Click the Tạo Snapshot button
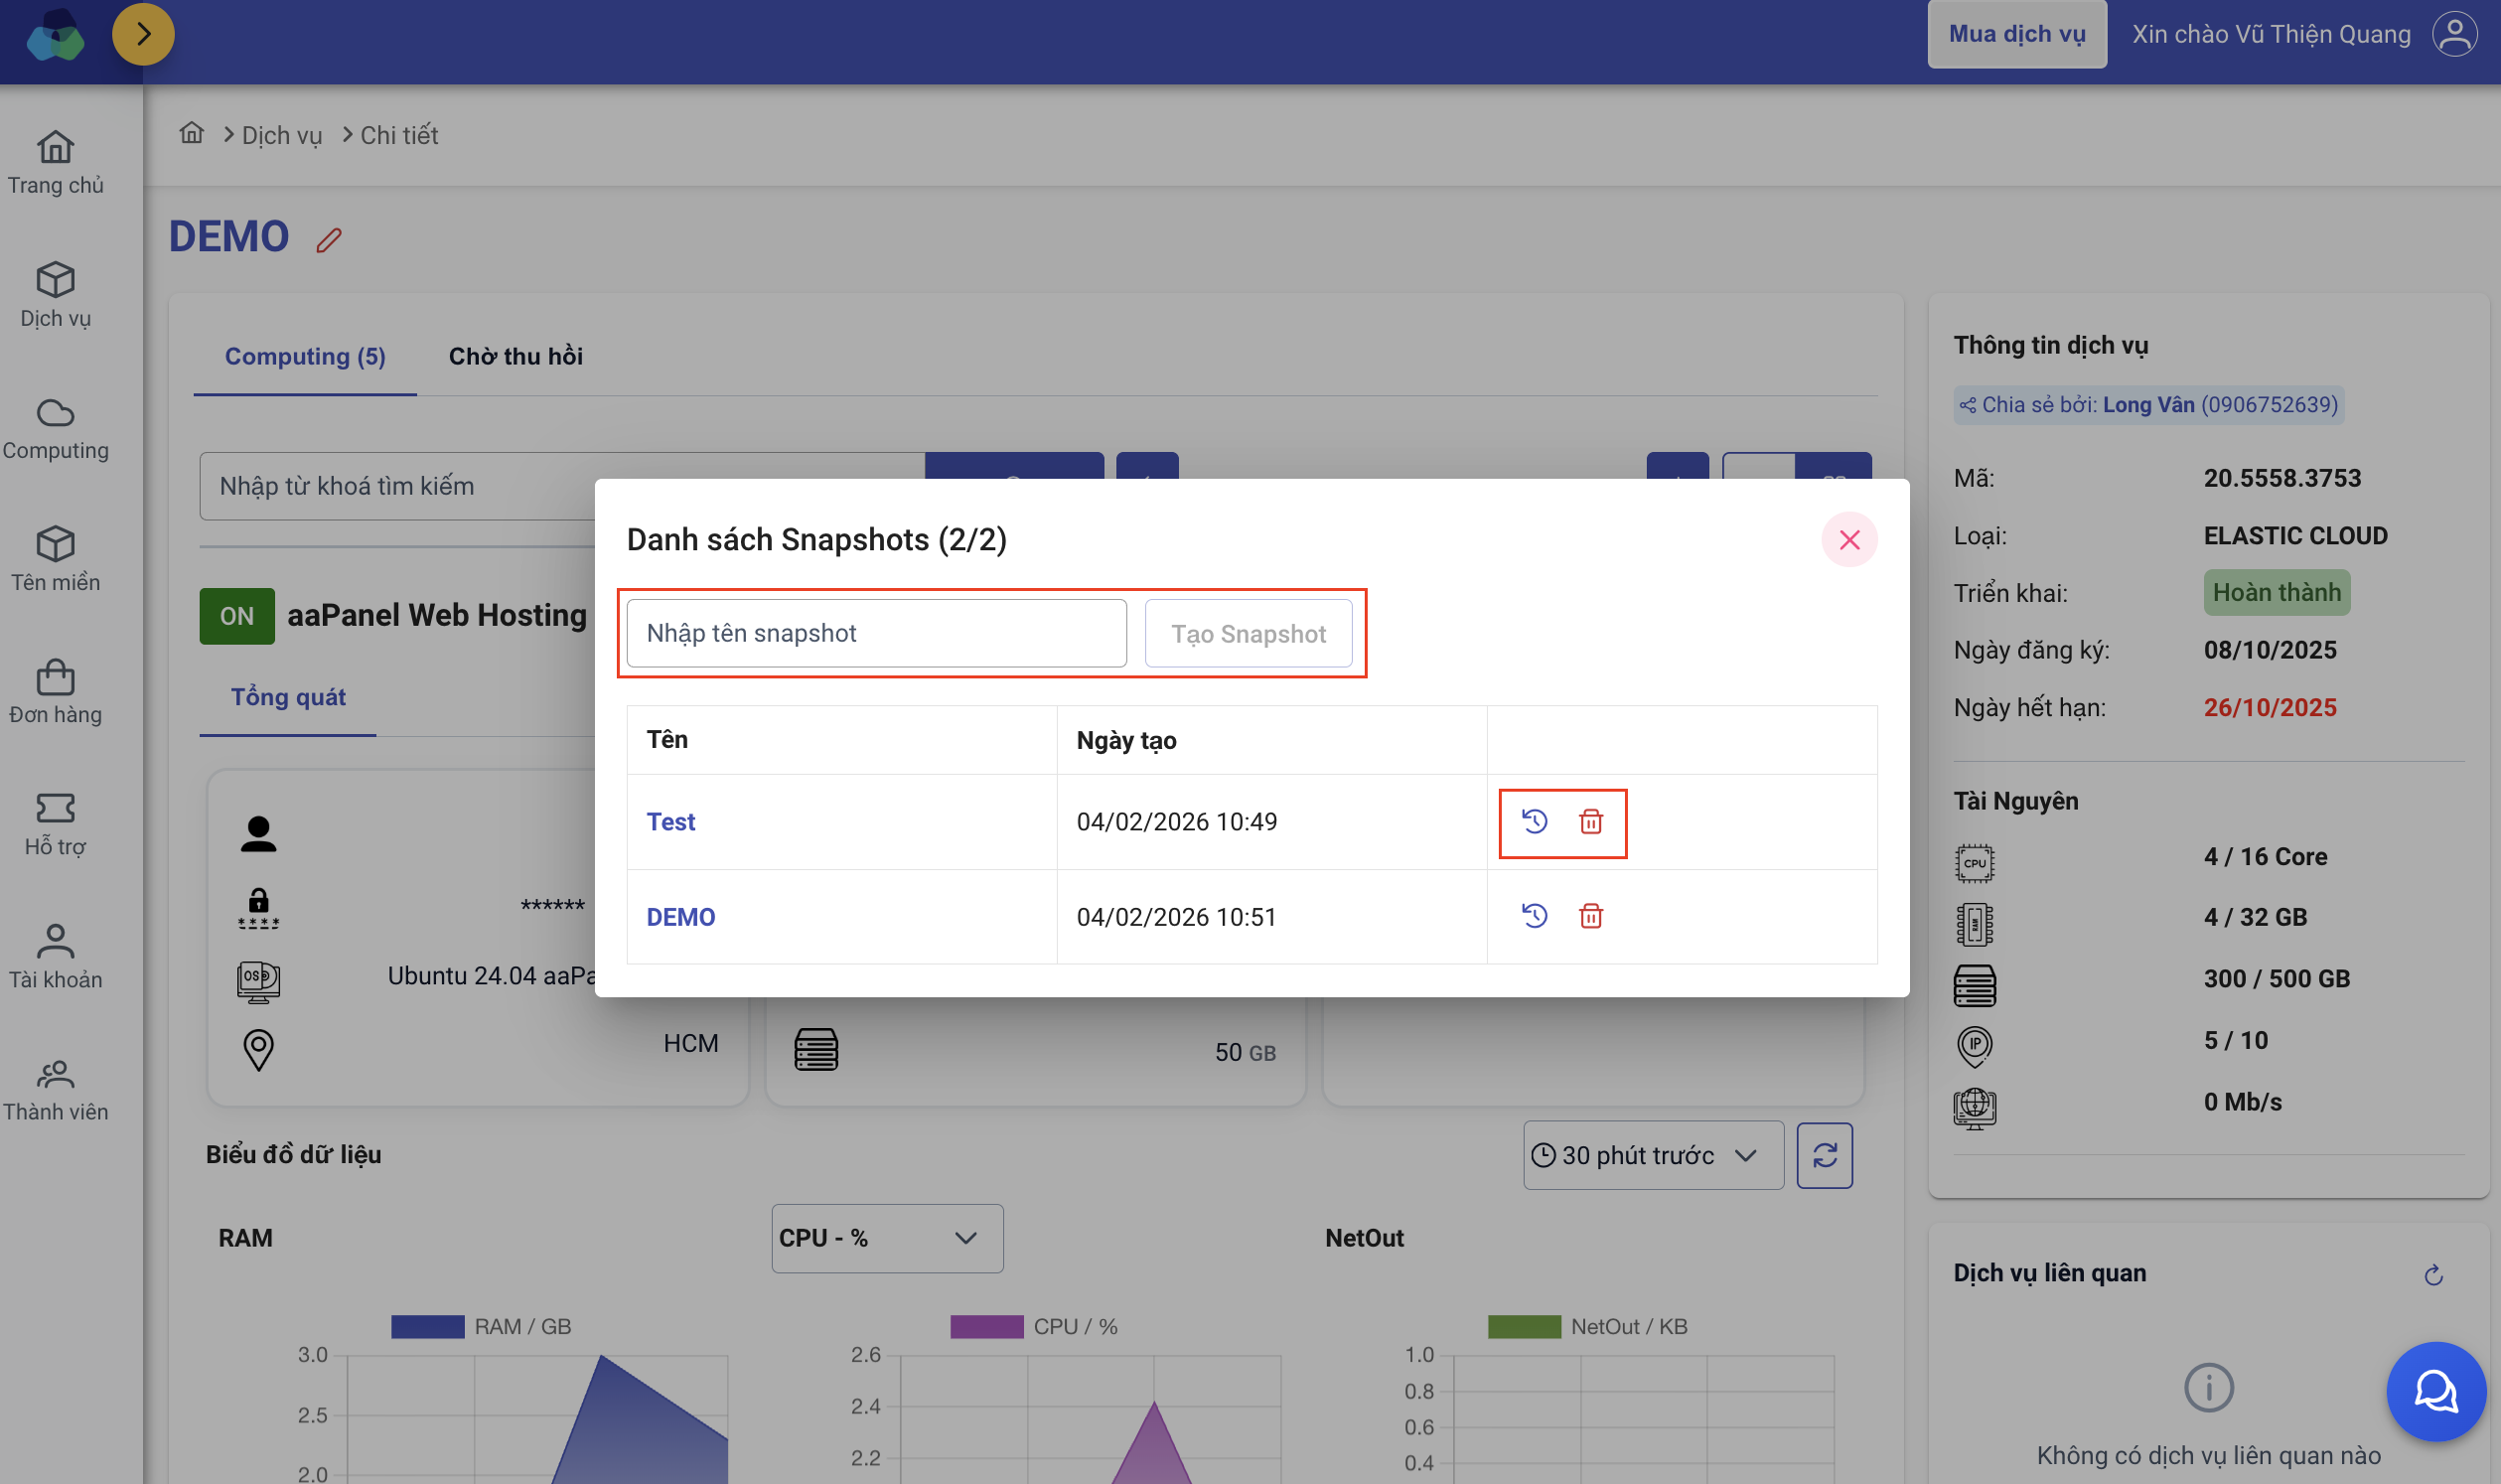This screenshot has width=2501, height=1484. pos(1247,634)
